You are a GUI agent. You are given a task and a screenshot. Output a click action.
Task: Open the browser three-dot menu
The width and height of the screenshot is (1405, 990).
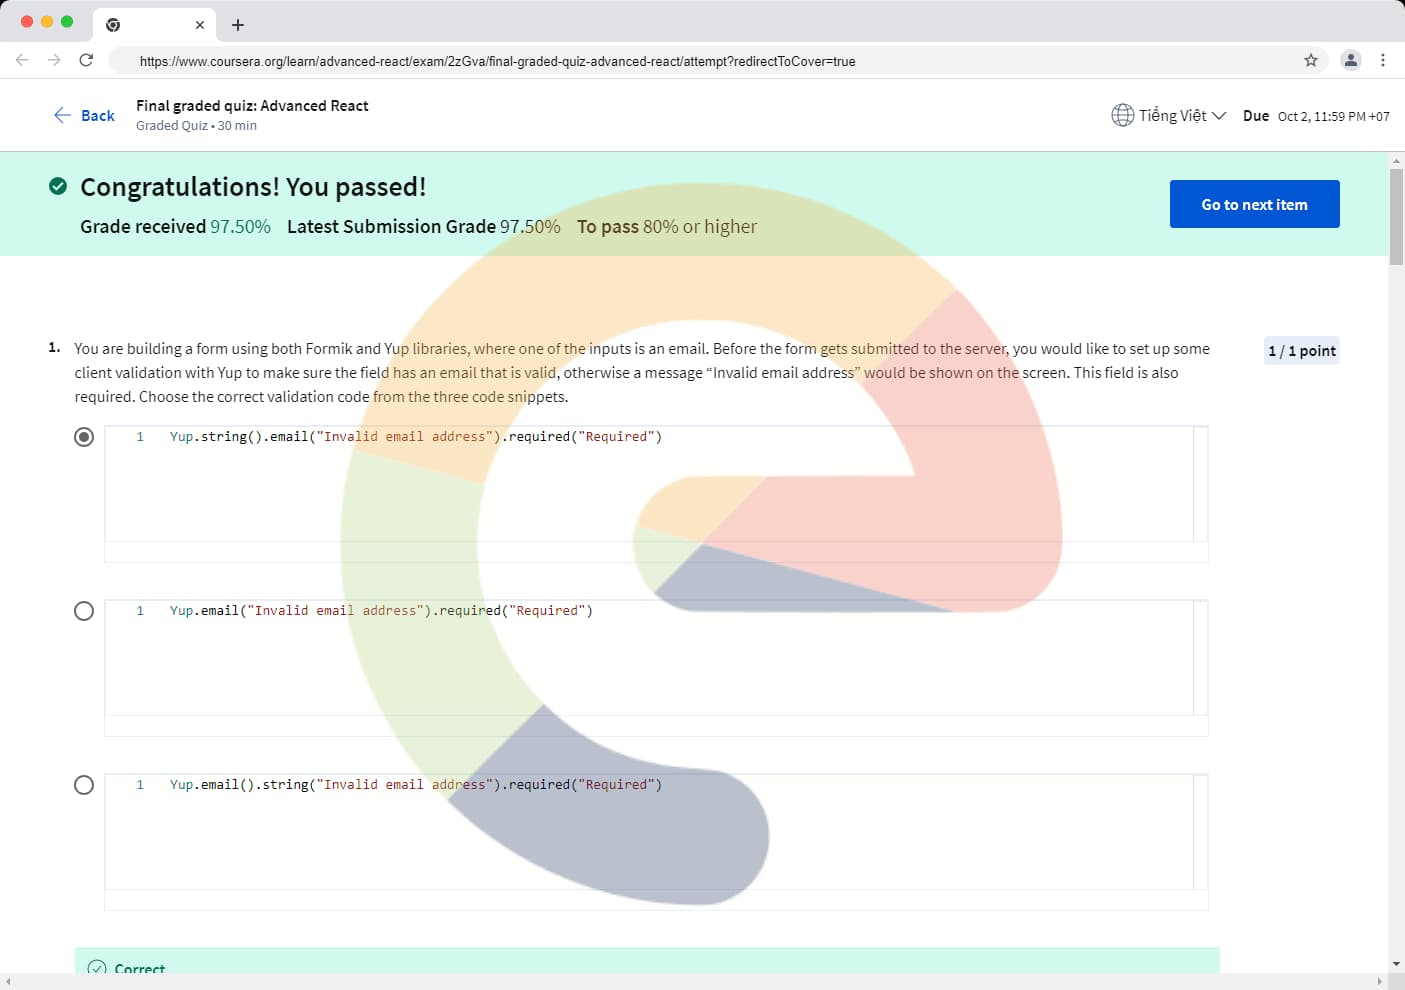click(1382, 60)
